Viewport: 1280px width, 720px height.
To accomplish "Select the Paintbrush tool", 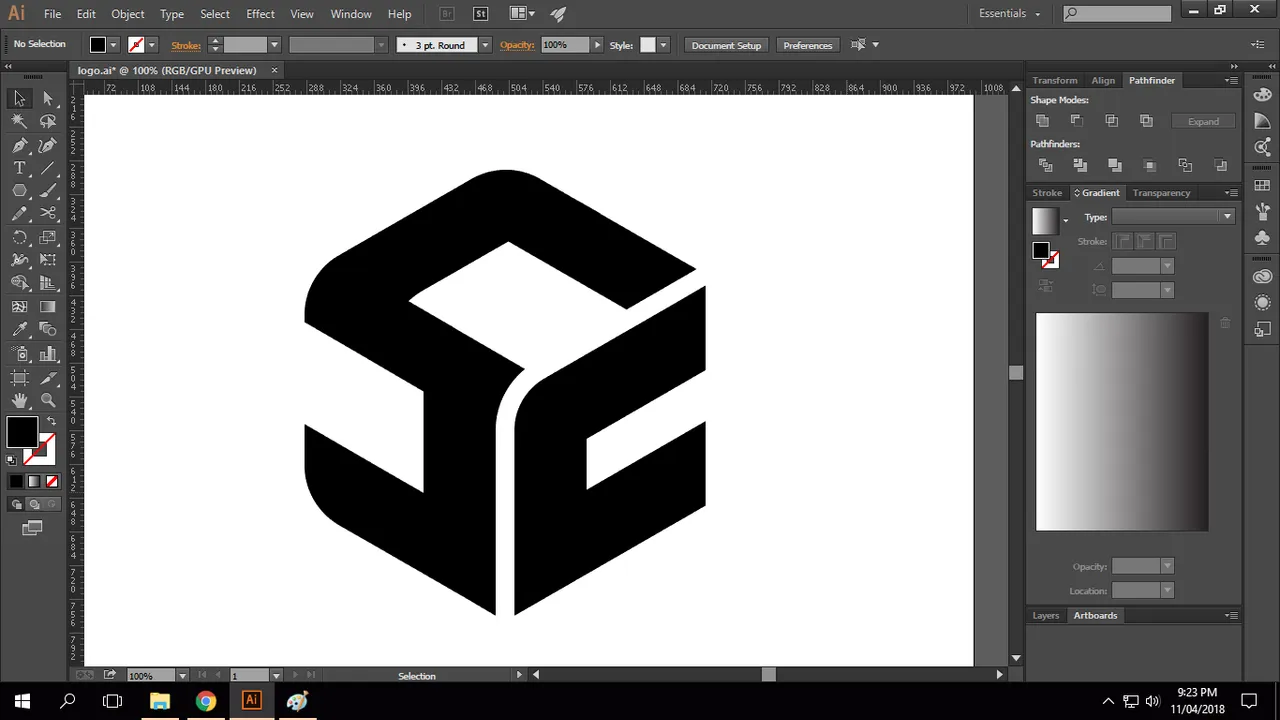I will click(x=48, y=191).
